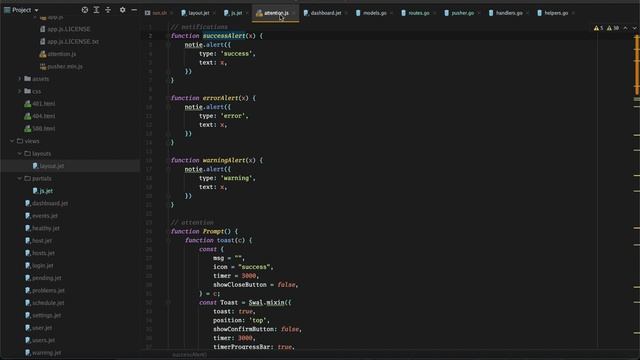Open app.js.LICENSE in project tree

click(x=65, y=29)
